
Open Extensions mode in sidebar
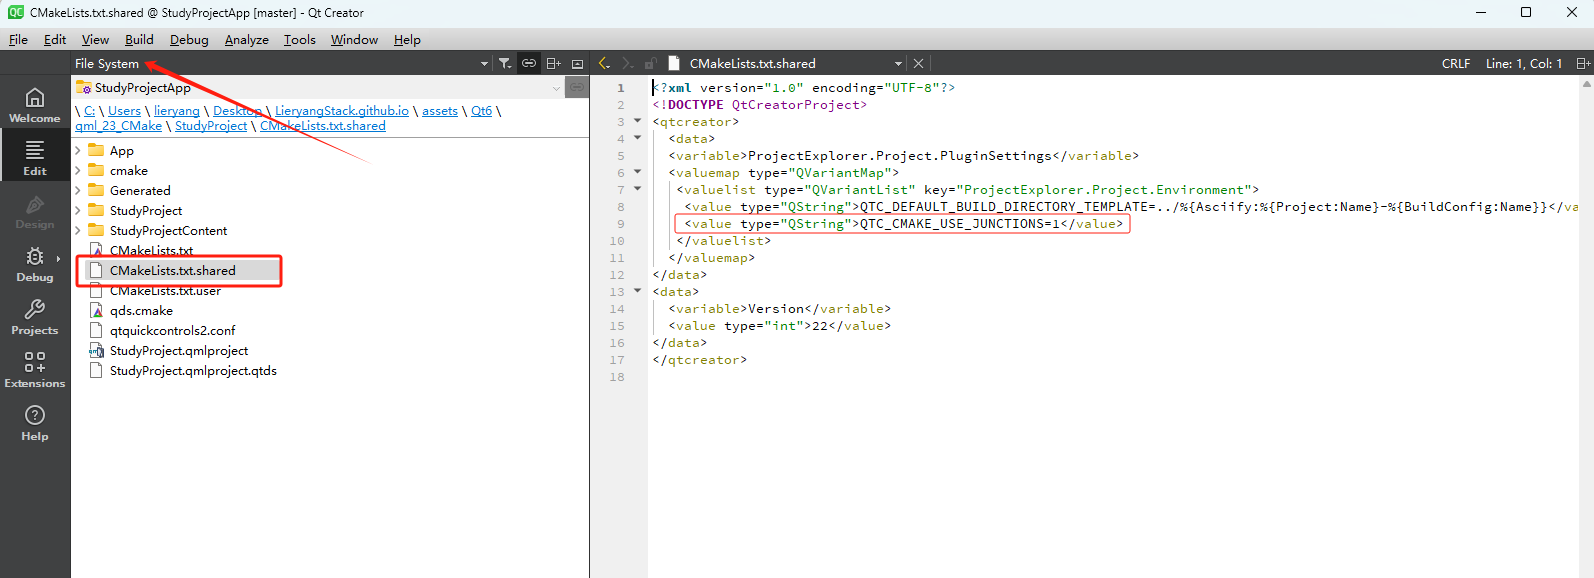point(35,370)
